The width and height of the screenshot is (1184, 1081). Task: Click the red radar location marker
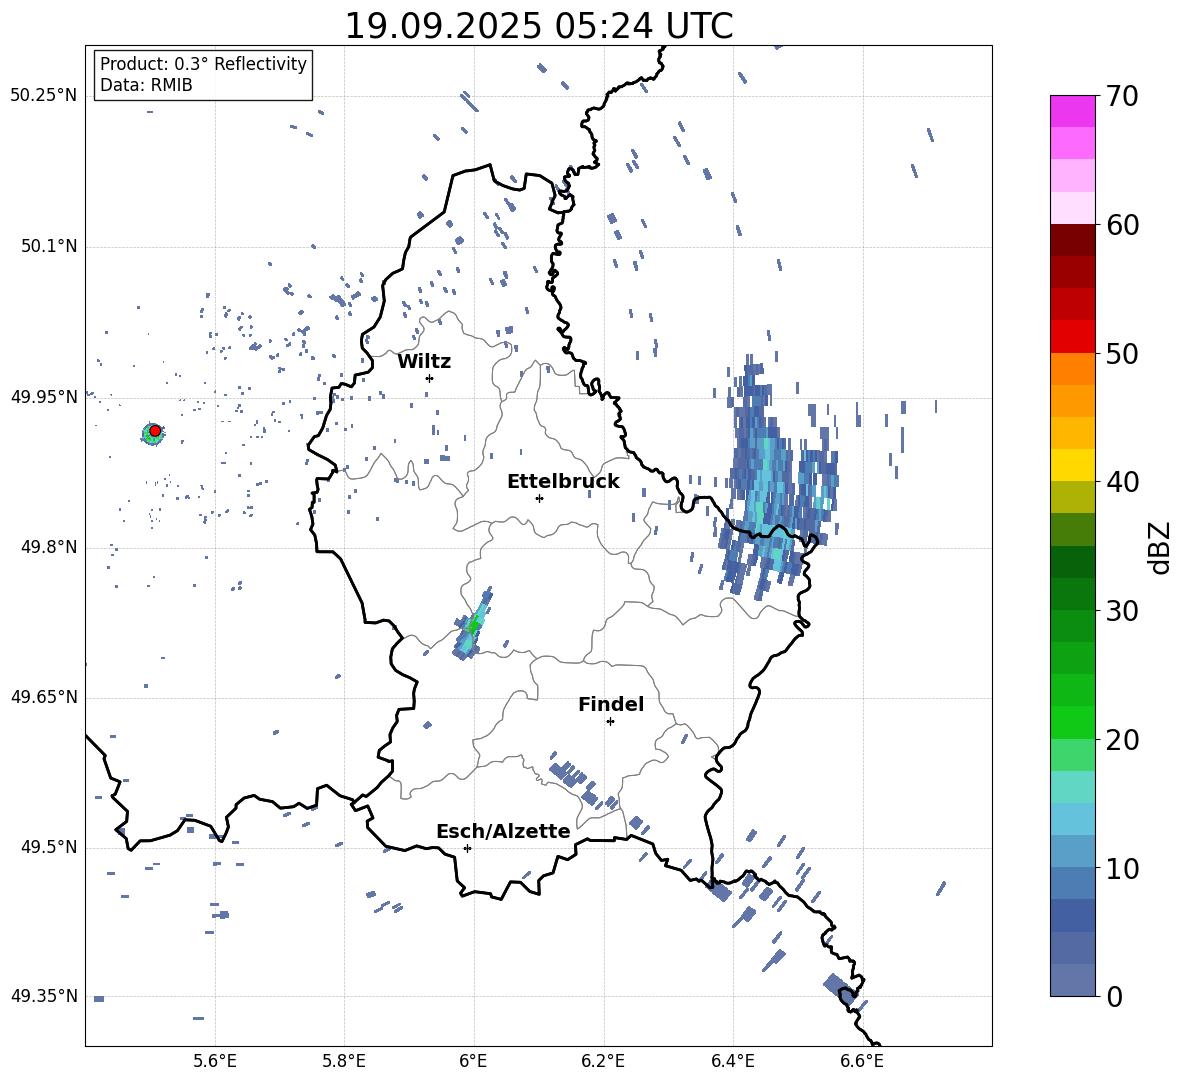[x=155, y=430]
